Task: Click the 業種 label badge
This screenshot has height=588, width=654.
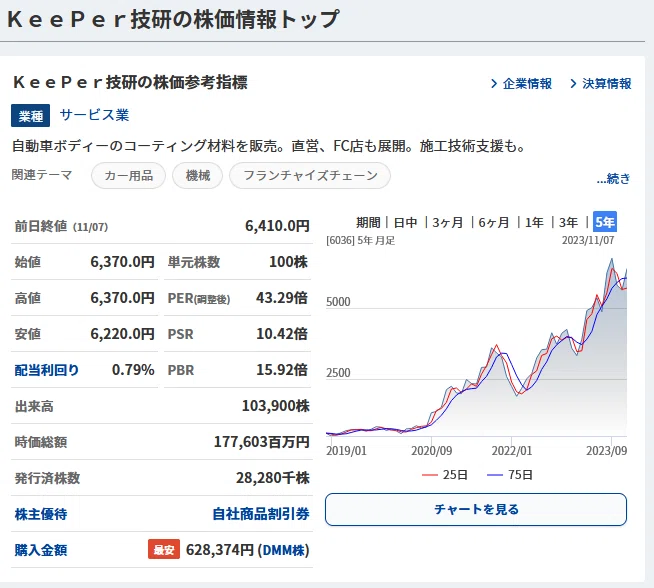Action: tap(30, 116)
